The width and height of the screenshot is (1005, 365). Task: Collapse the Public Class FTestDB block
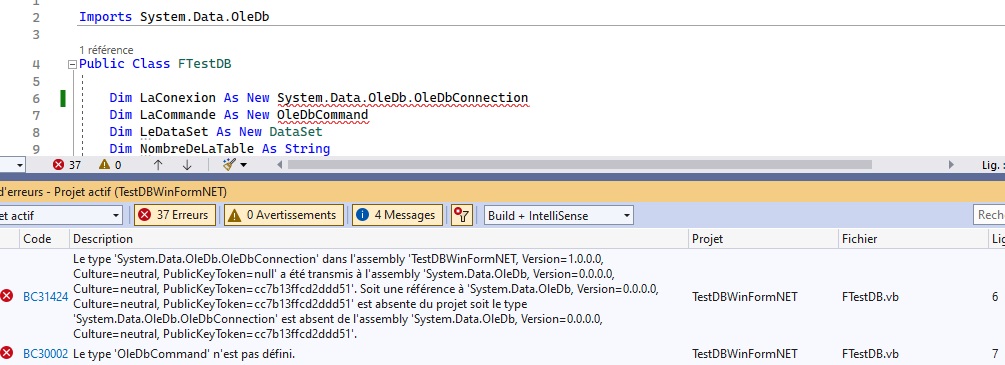click(72, 64)
